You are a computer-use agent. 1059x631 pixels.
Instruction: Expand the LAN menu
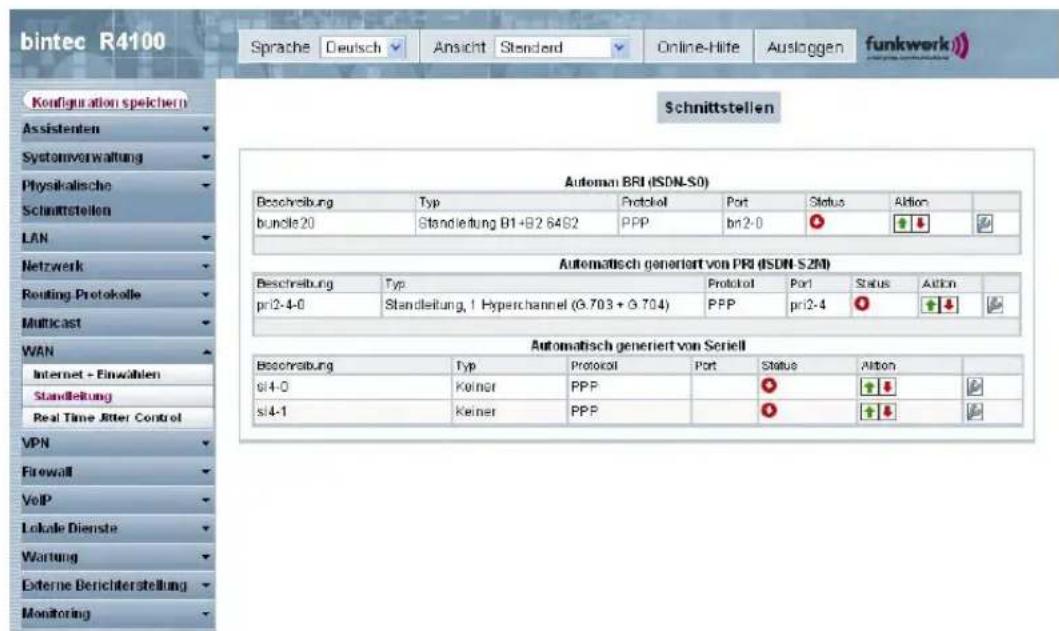117,238
